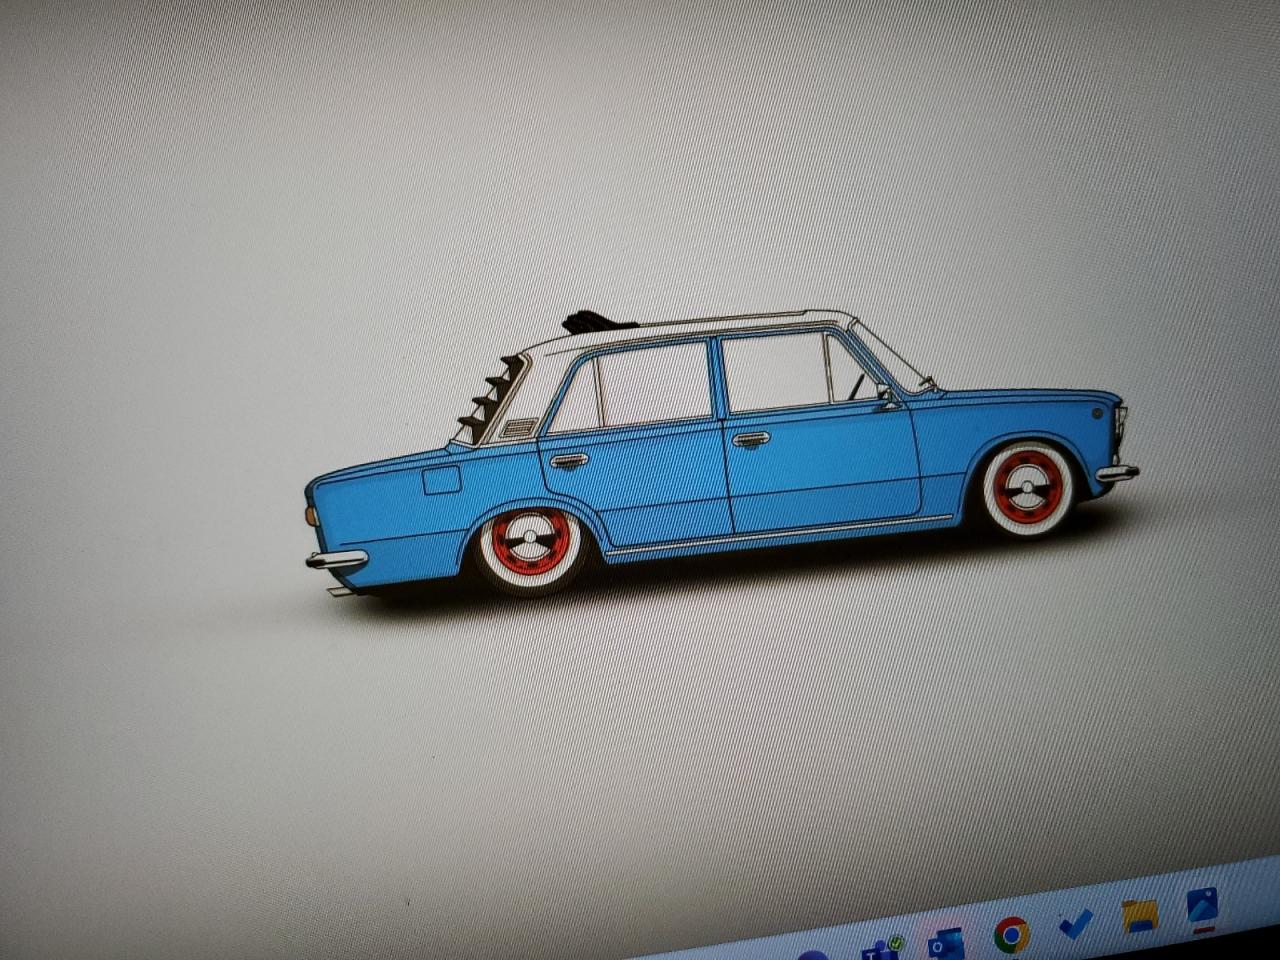Click the square fuel filler flap
Image resolution: width=1280 pixels, height=960 pixels.
pyautogui.click(x=441, y=480)
